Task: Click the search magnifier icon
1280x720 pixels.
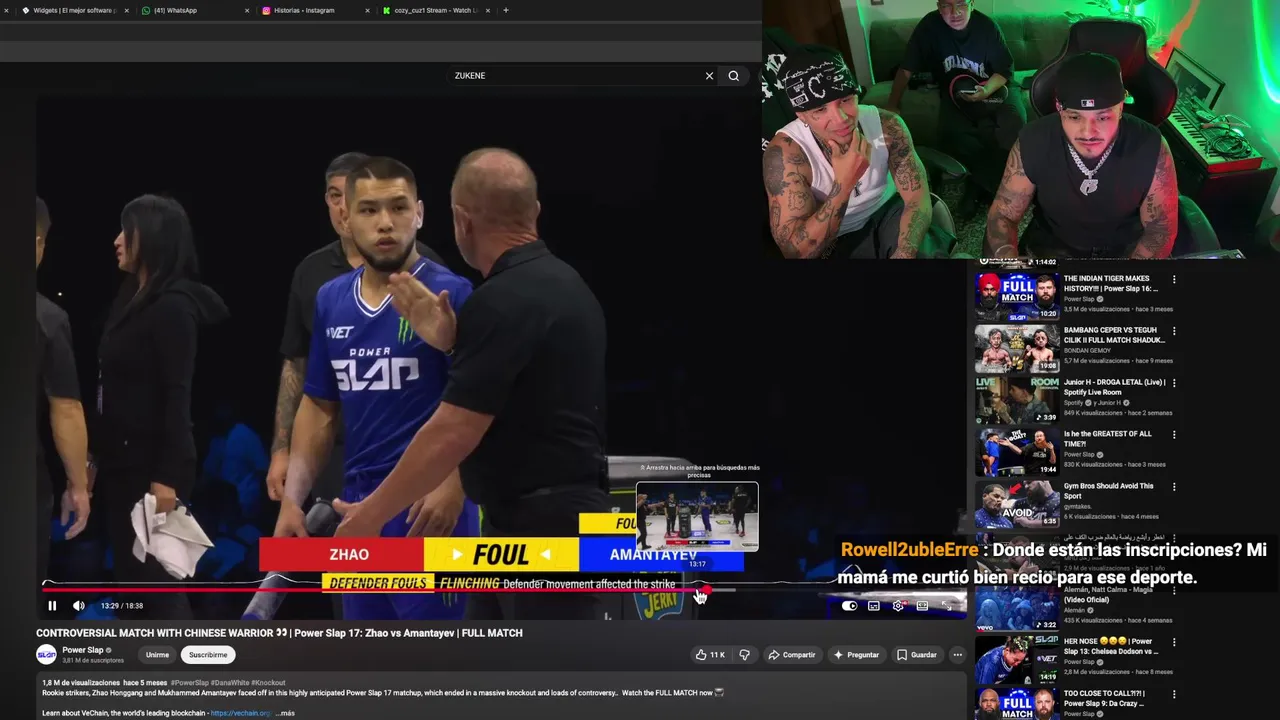Action: (x=734, y=76)
